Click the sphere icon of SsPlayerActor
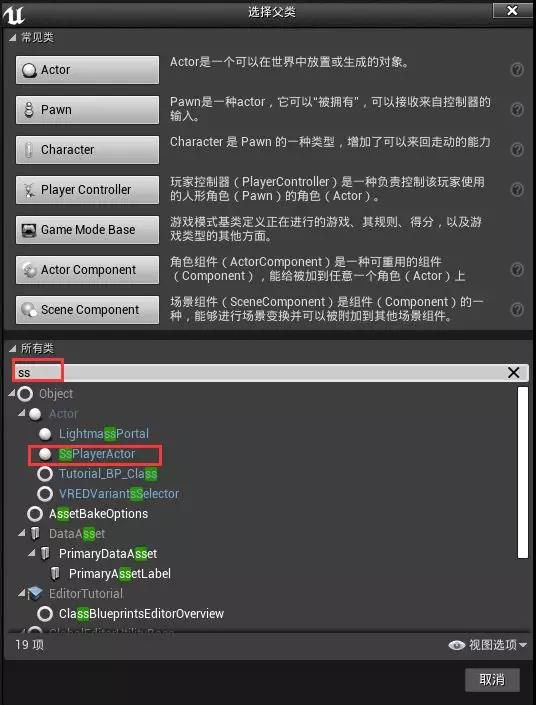The image size is (536, 705). point(45,454)
